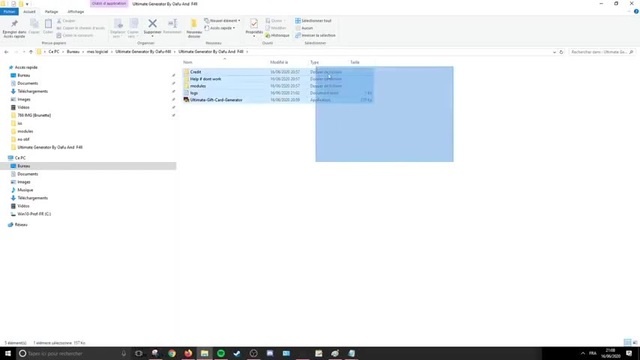Select the Ultimate-Gift-Card-Generator application file
The image size is (640, 360).
(x=216, y=100)
